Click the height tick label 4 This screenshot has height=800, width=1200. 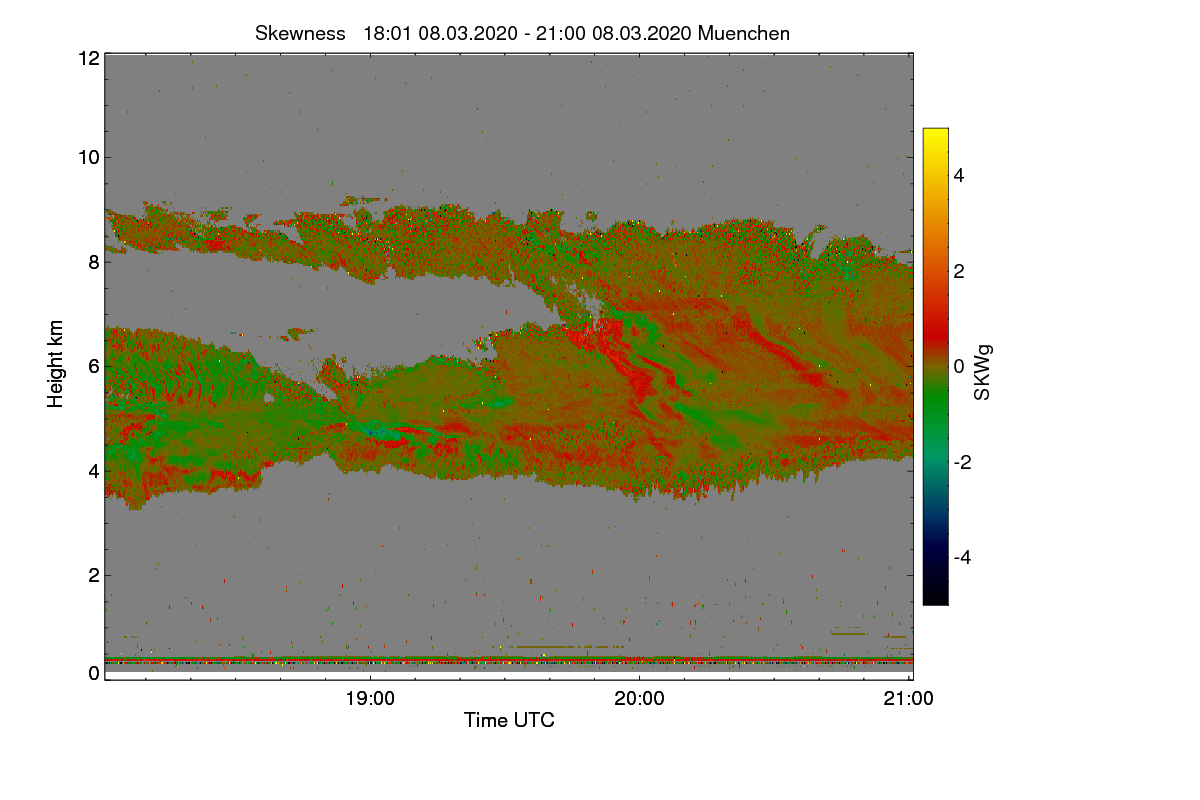coord(93,470)
